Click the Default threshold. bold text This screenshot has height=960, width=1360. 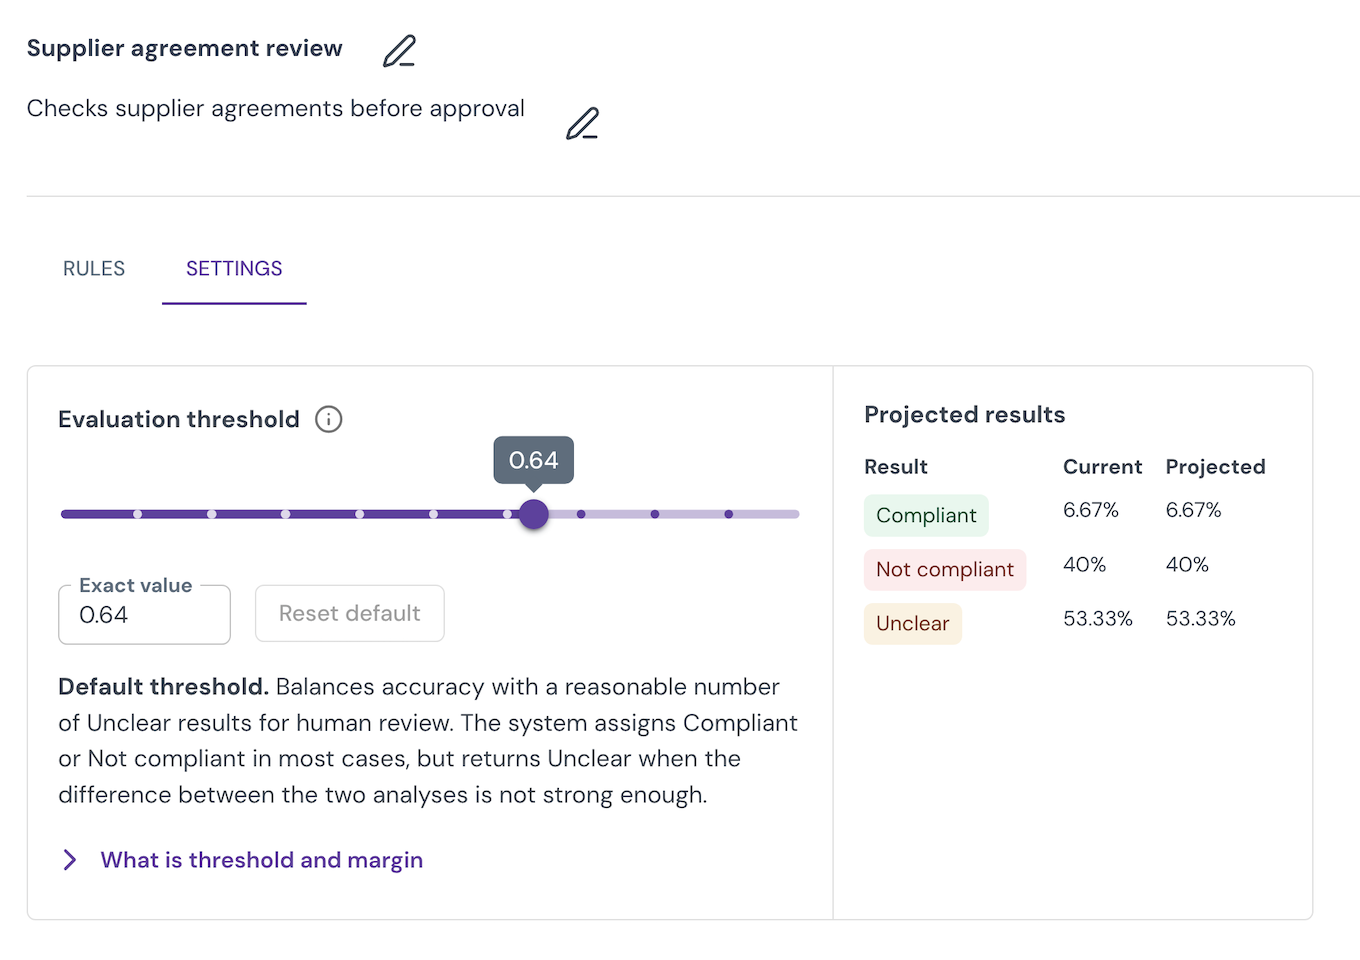163,687
